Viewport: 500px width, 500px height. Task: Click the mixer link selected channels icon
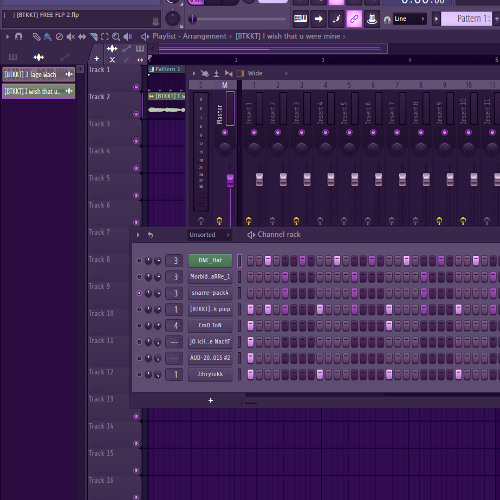coord(204,73)
